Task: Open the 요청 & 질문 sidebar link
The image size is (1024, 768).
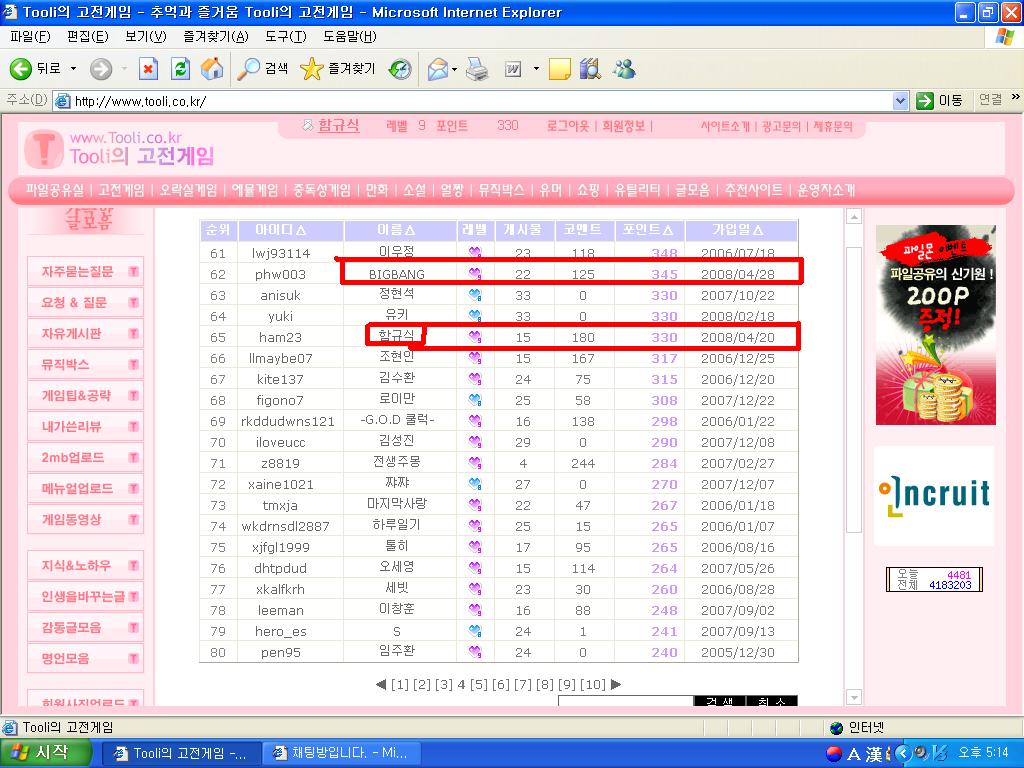Action: tap(74, 302)
